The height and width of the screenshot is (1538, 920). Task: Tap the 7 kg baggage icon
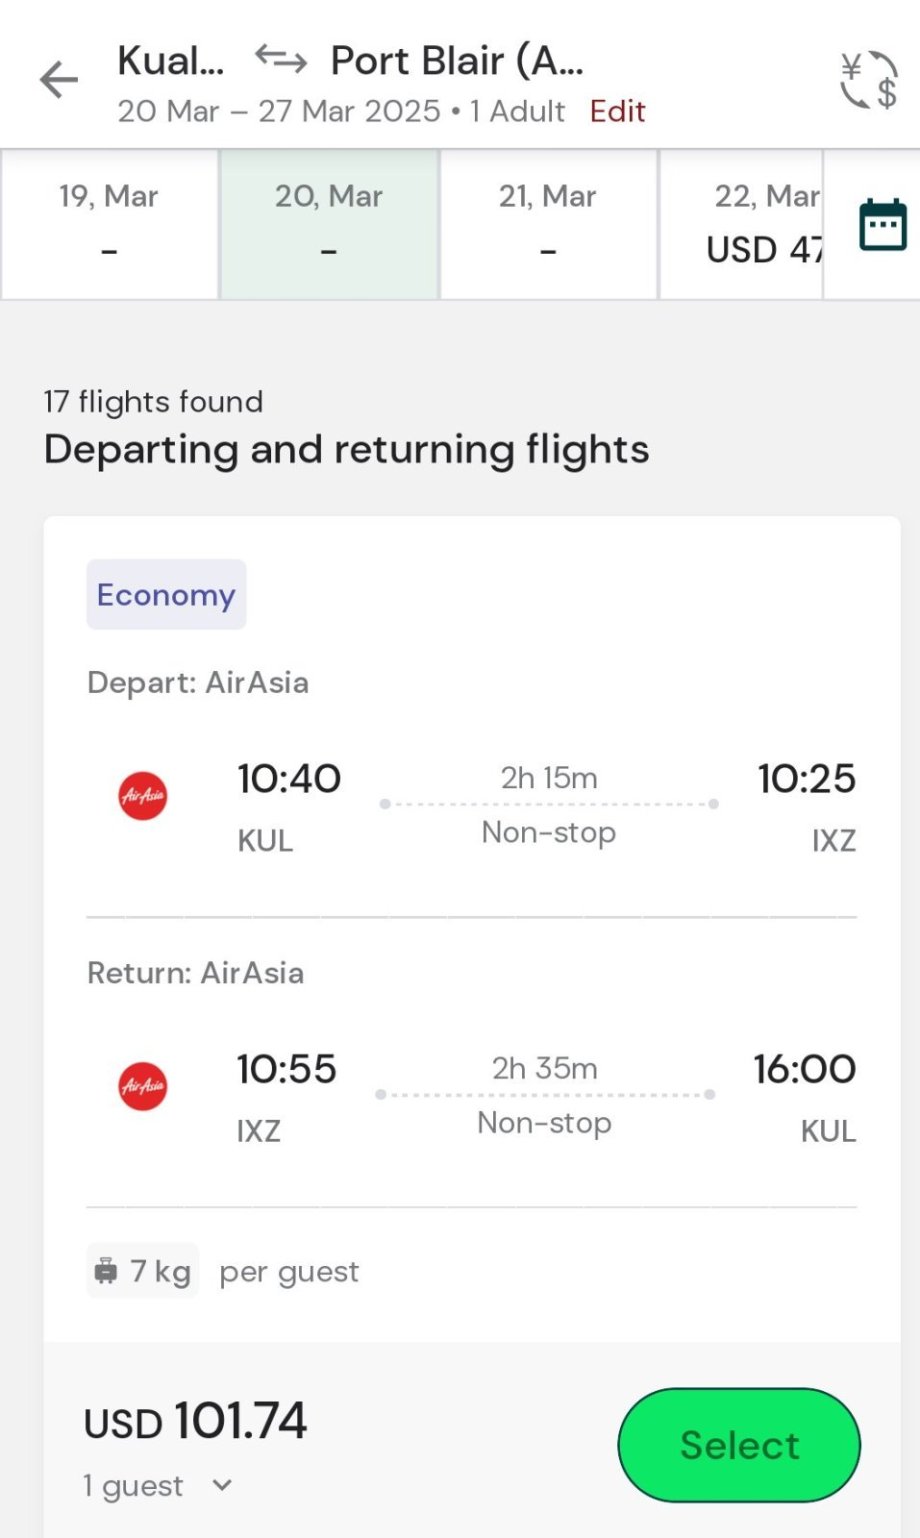click(x=106, y=1271)
